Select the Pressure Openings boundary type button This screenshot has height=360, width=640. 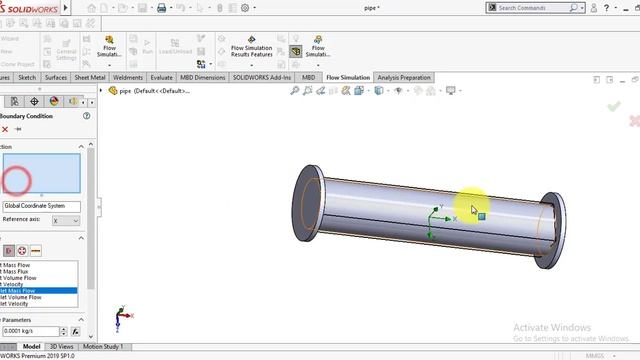(x=22, y=251)
